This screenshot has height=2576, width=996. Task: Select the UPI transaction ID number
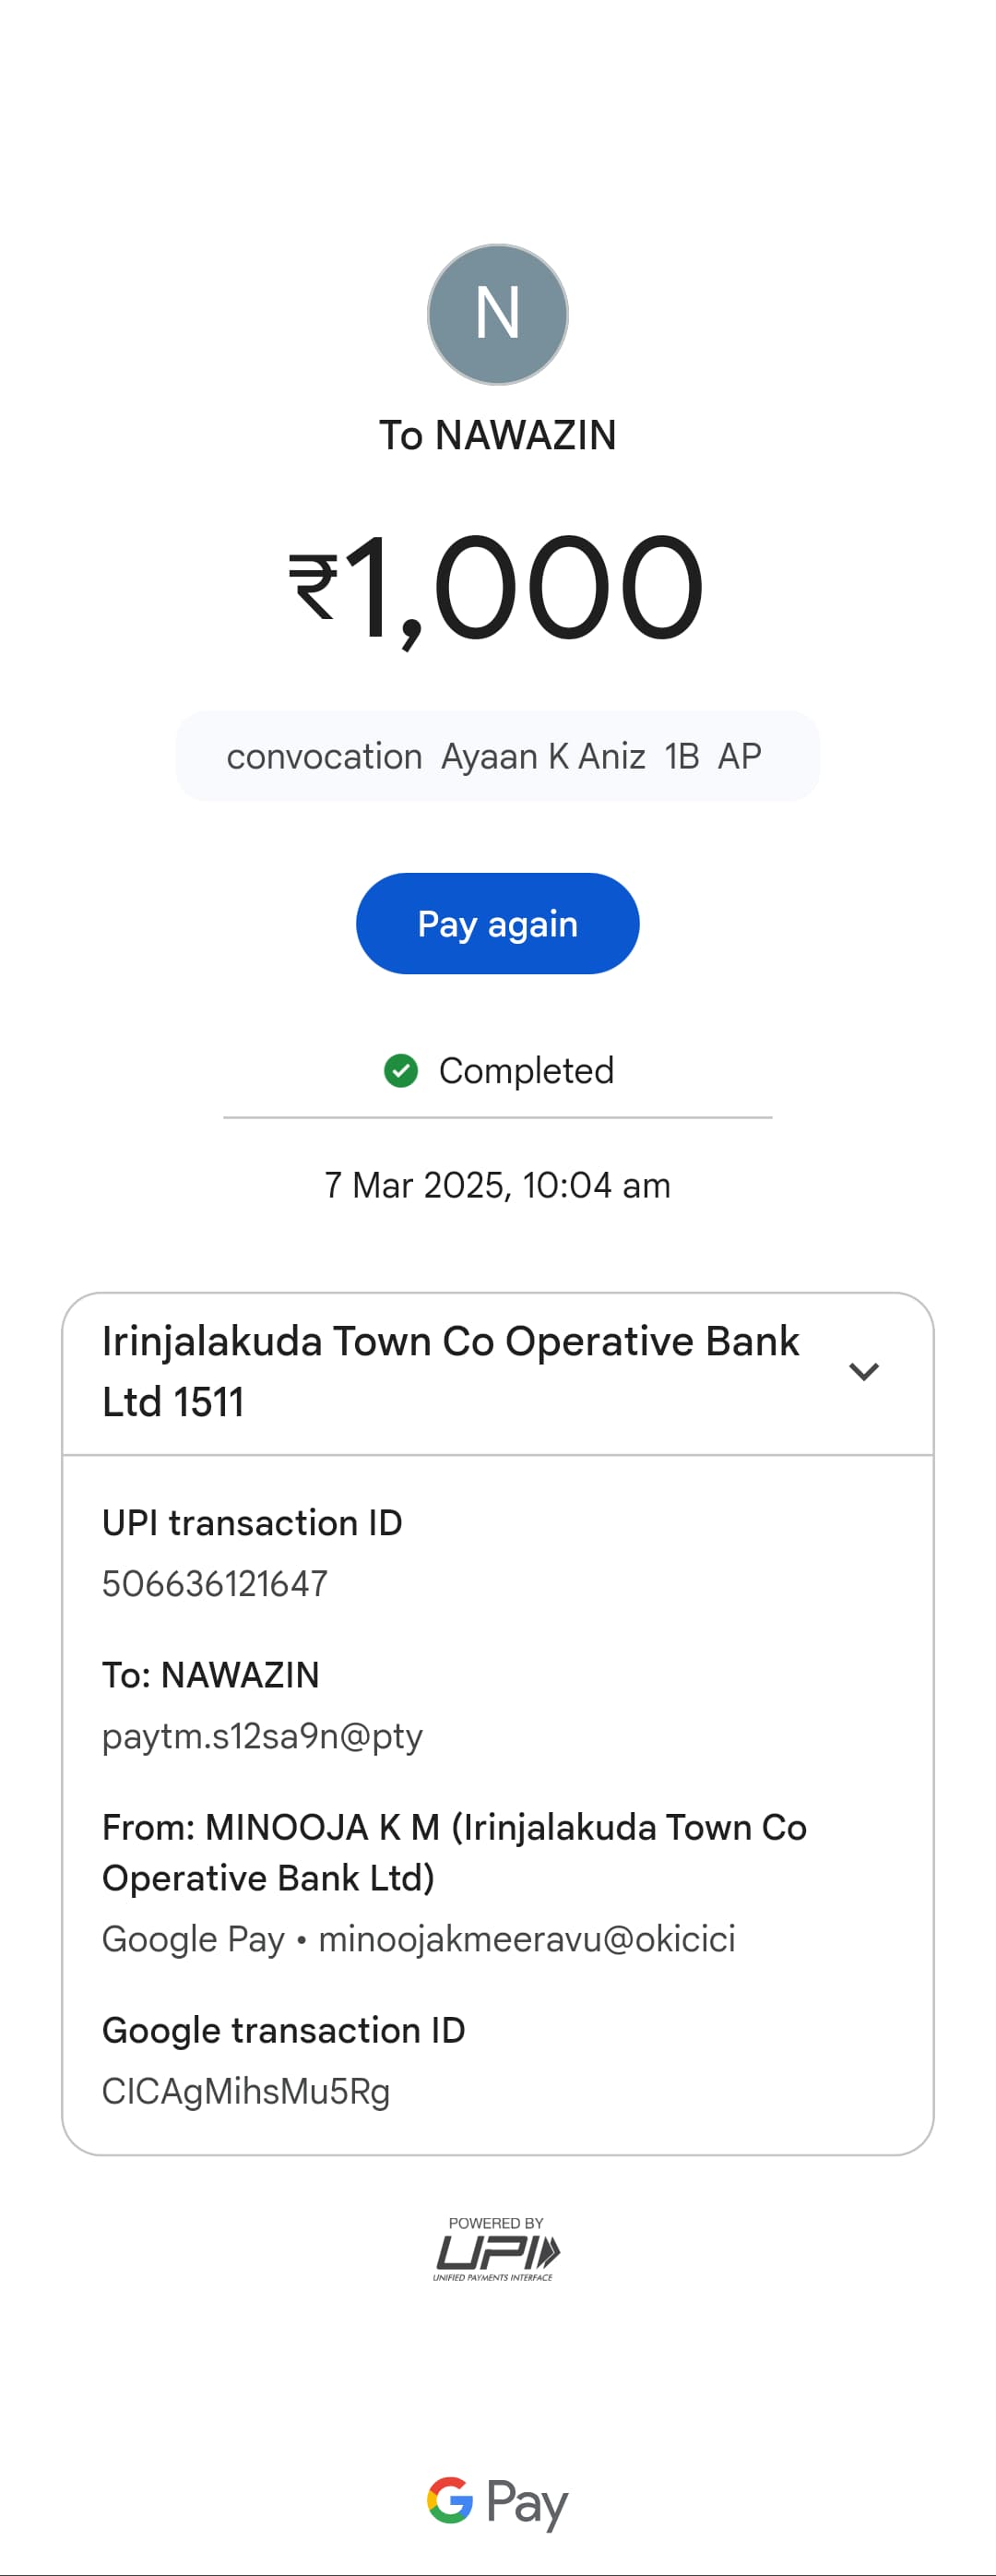click(x=215, y=1583)
